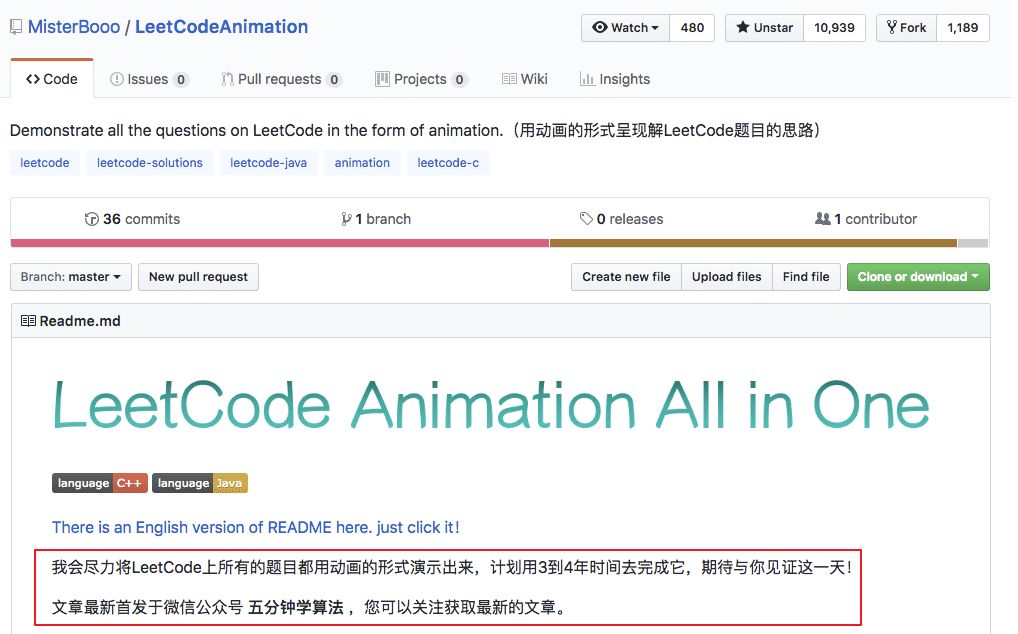Click the brown Java language bar segment

coord(753,243)
